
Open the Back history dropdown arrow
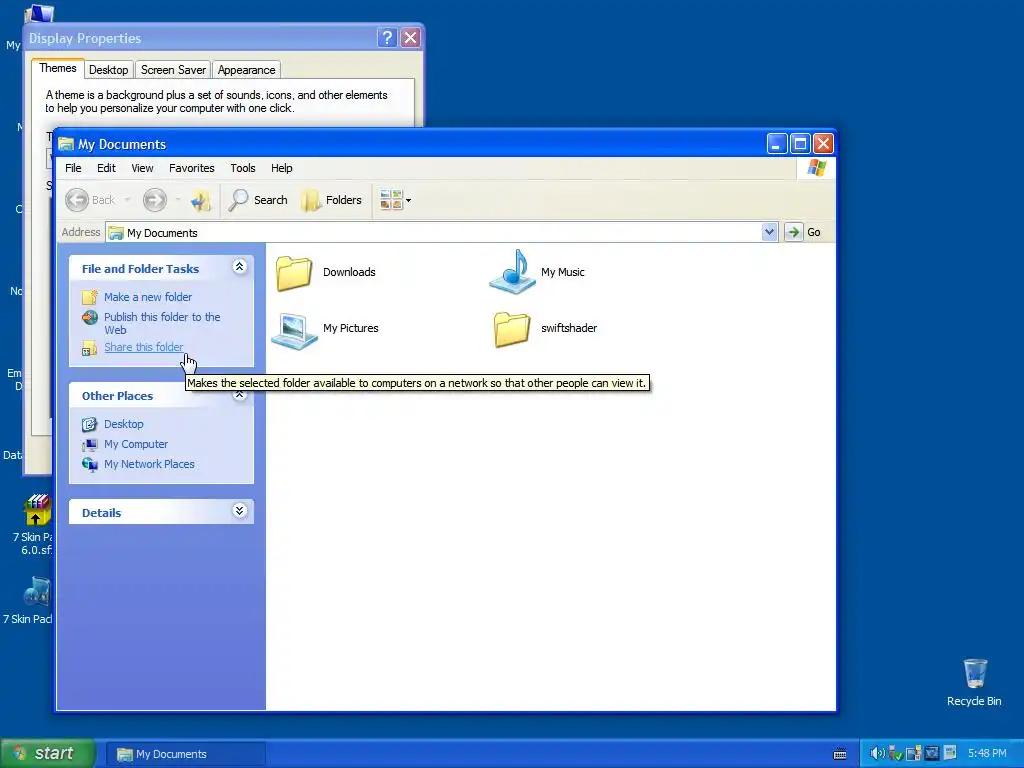(x=127, y=200)
